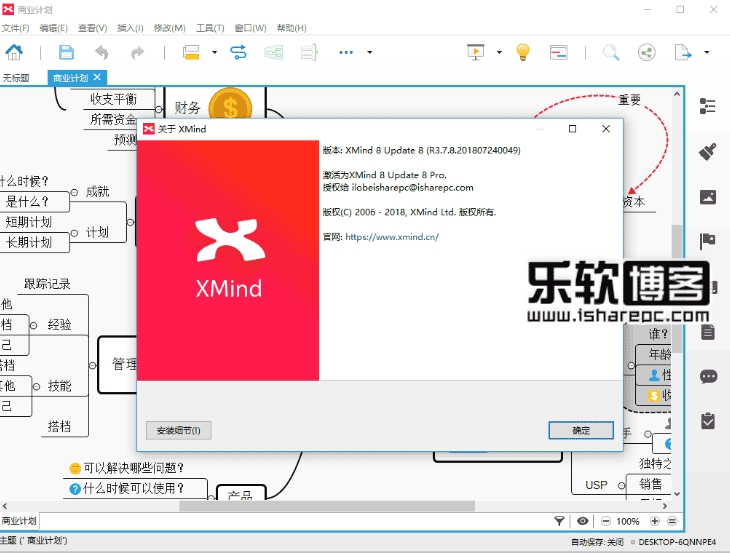The width and height of the screenshot is (730, 555).
Task: Close the 商业计划 tab
Action: point(97,77)
